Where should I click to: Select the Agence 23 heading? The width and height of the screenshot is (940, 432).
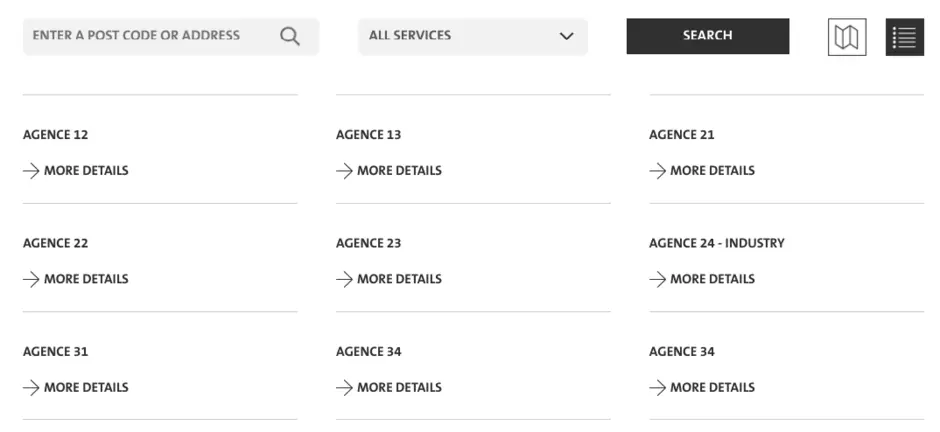pos(369,243)
